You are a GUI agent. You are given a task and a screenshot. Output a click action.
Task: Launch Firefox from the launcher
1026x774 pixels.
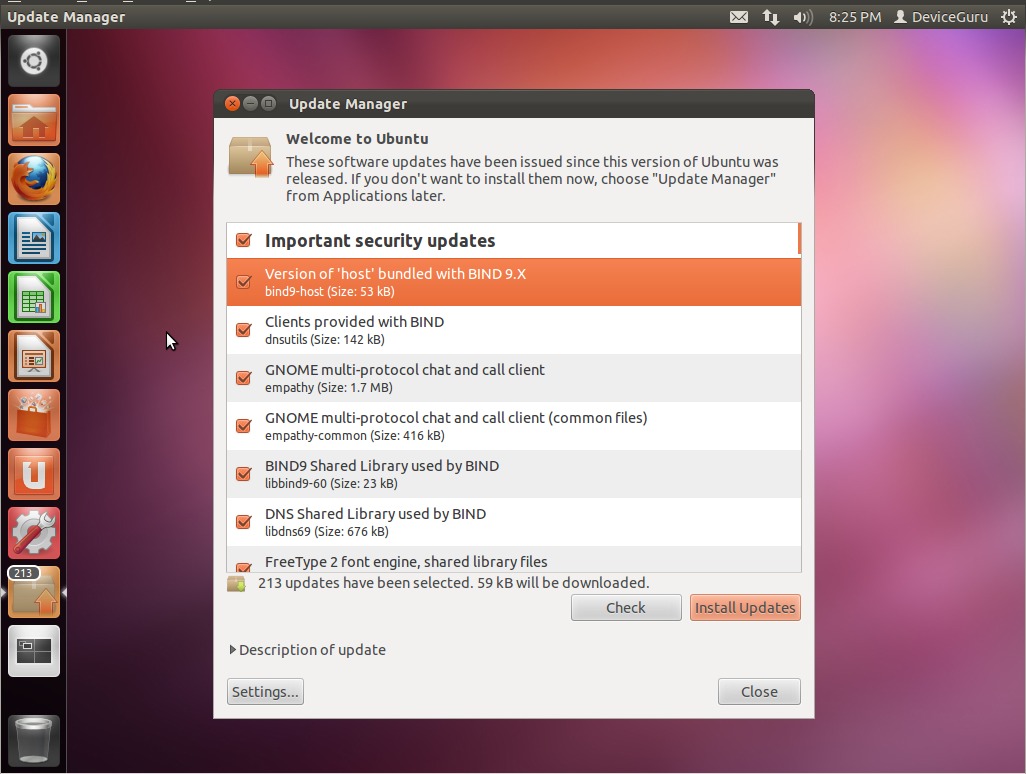click(x=34, y=179)
